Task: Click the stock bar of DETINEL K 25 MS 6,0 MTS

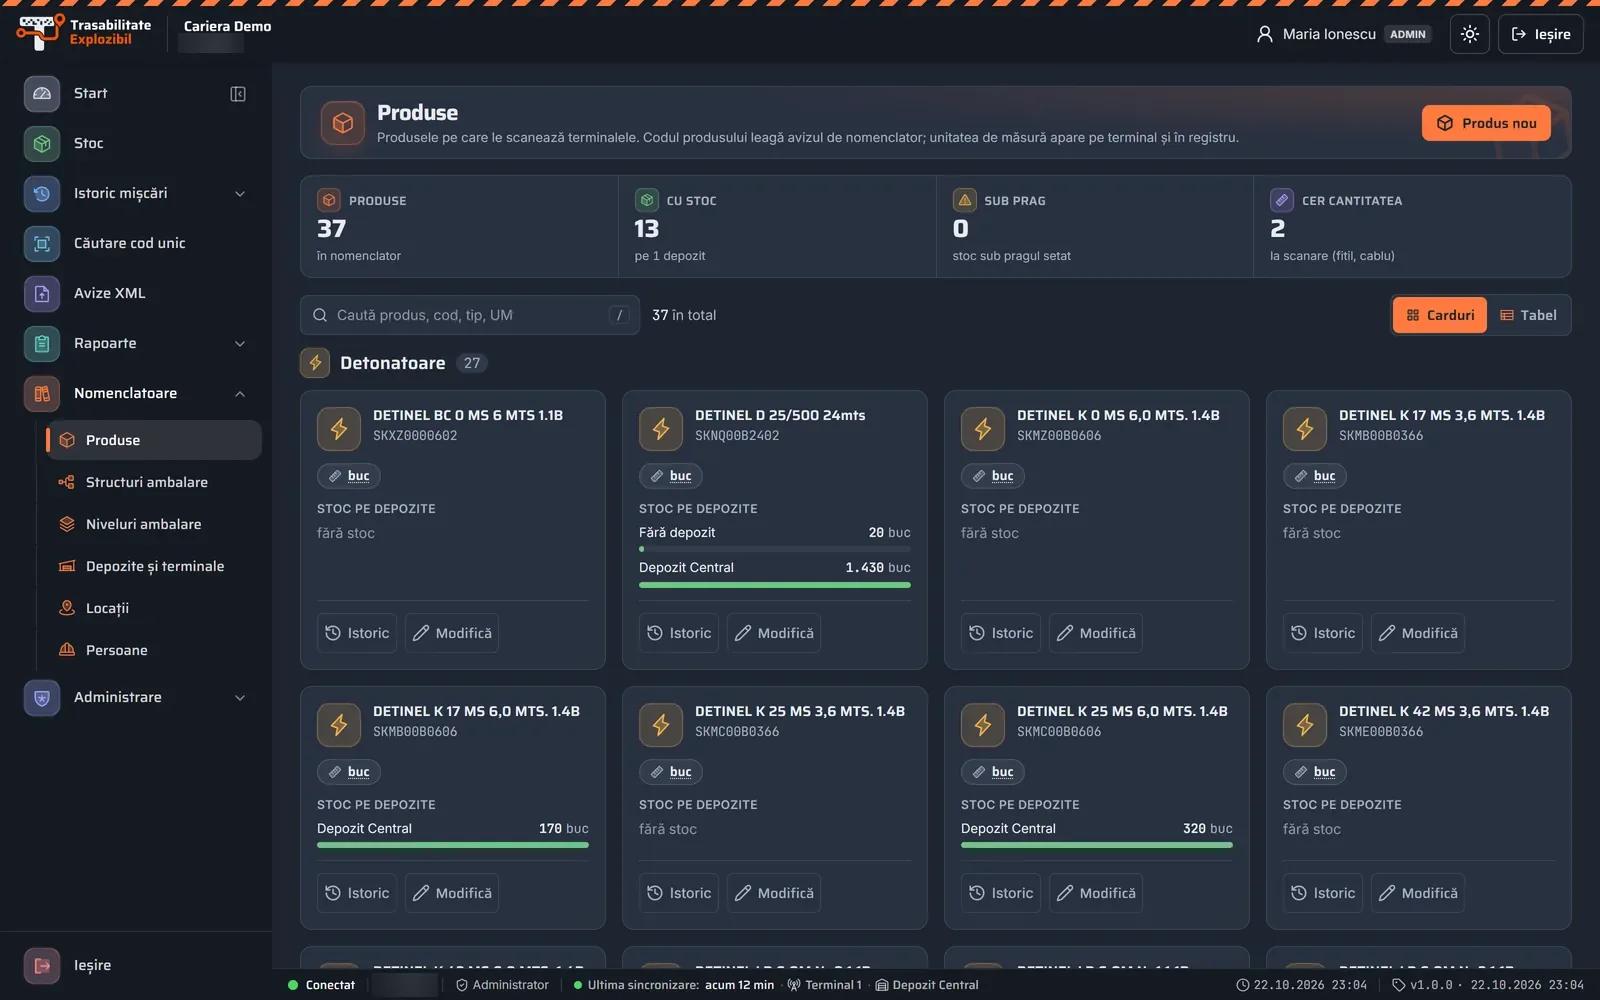Action: (1097, 845)
